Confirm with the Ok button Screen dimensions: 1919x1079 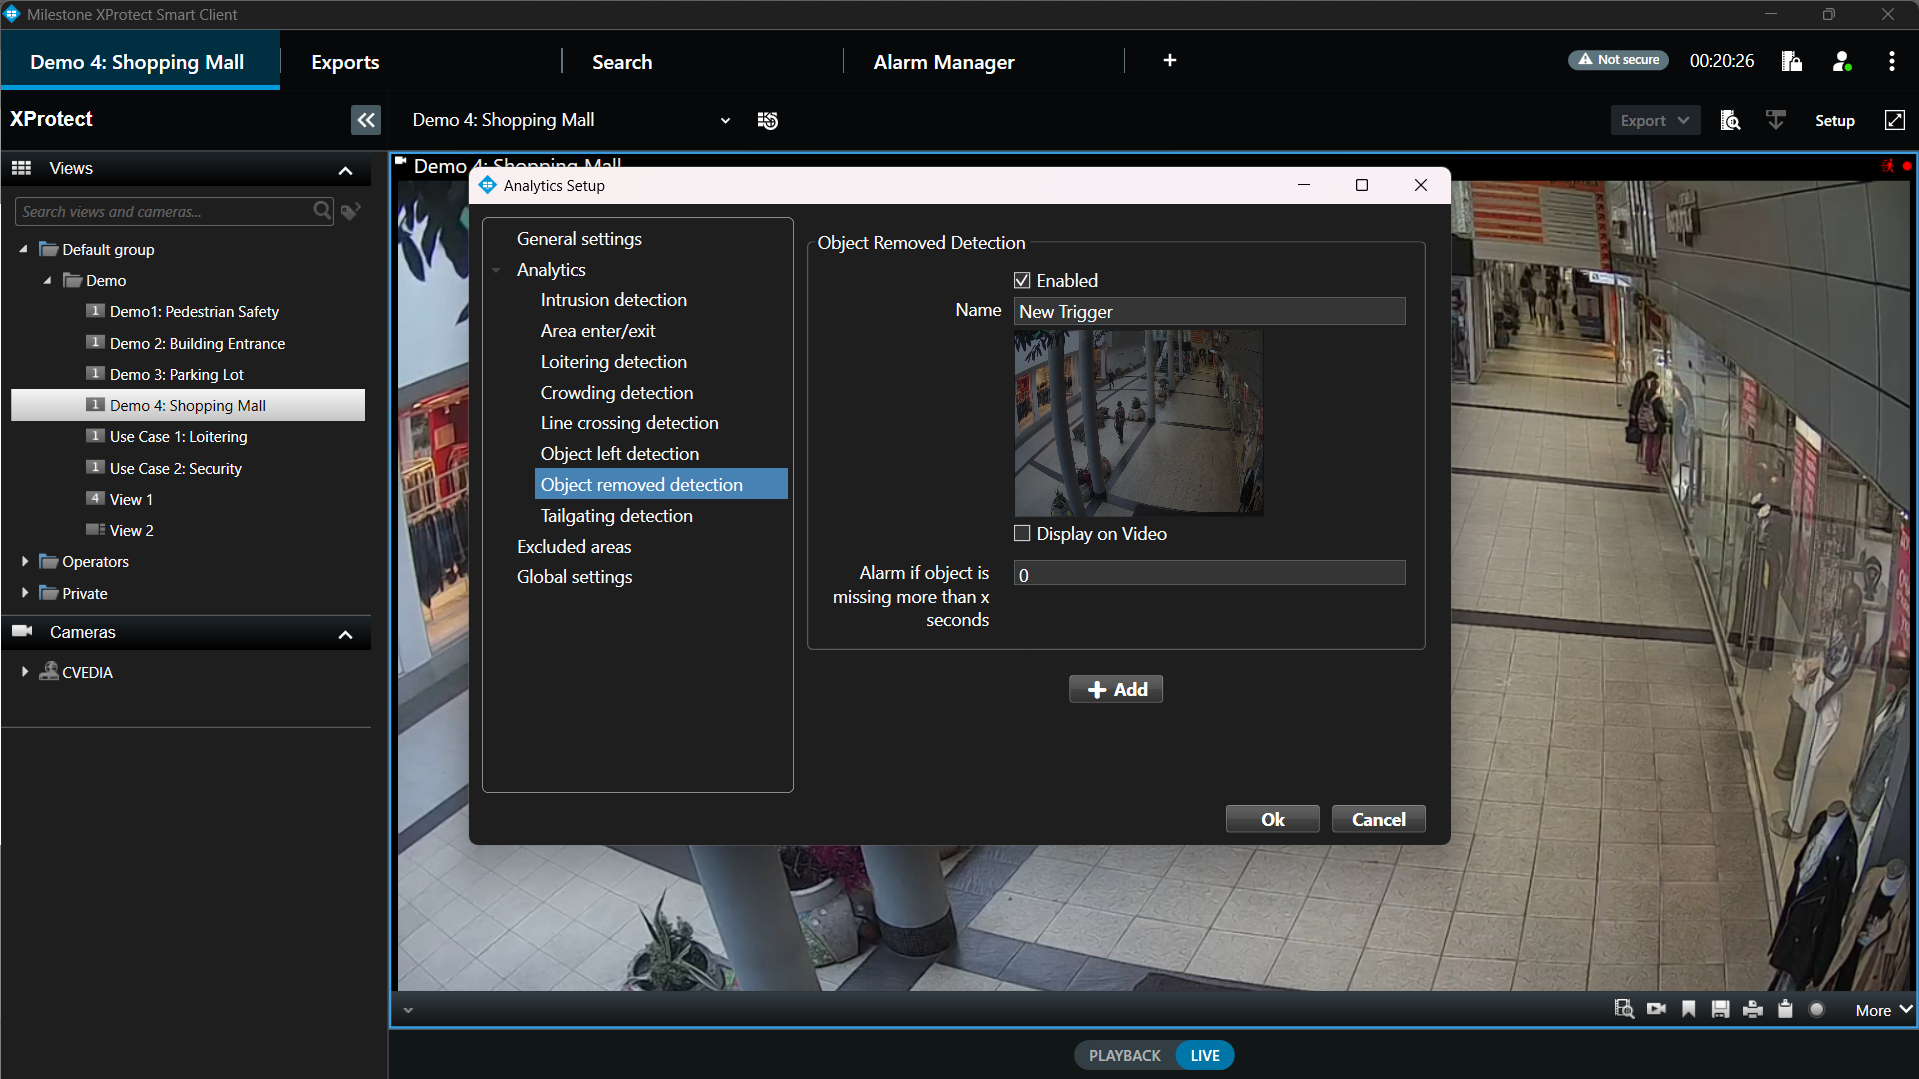pyautogui.click(x=1272, y=819)
